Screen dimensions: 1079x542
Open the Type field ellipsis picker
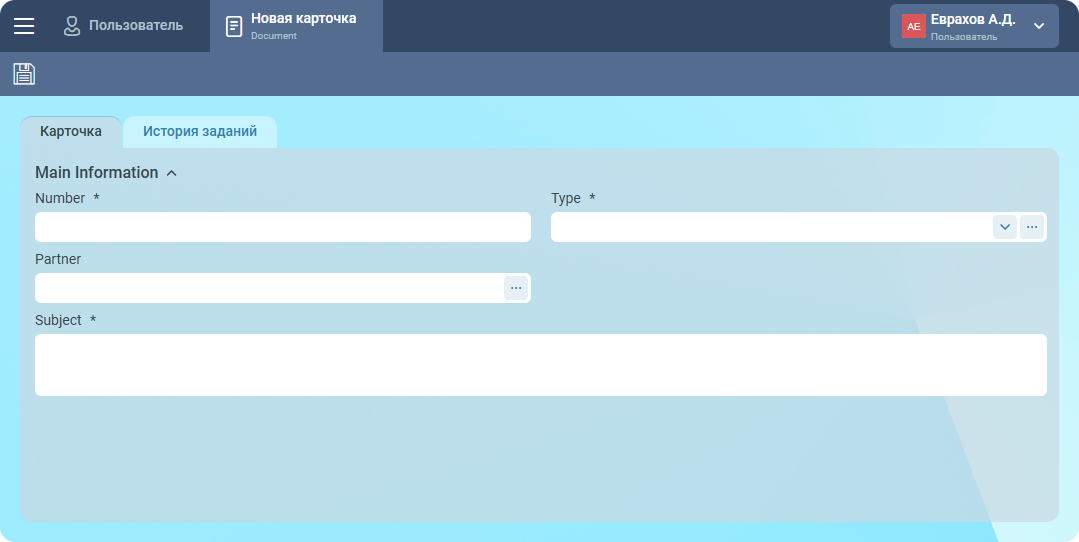tap(1032, 227)
